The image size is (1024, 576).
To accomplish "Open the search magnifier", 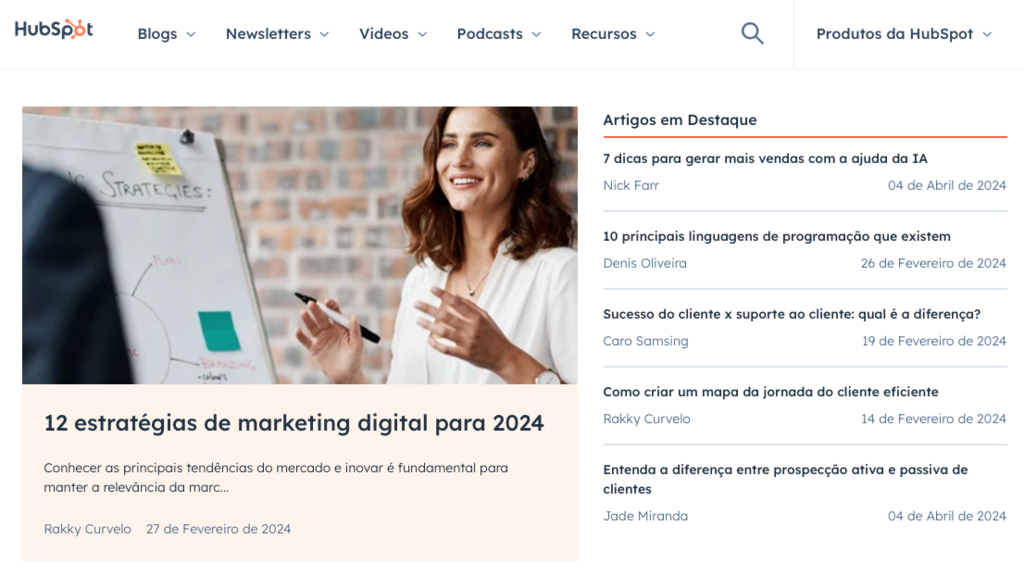I will click(x=751, y=33).
